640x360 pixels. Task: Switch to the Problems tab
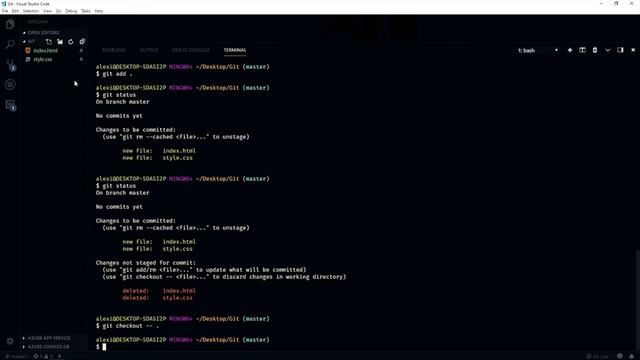coord(114,50)
